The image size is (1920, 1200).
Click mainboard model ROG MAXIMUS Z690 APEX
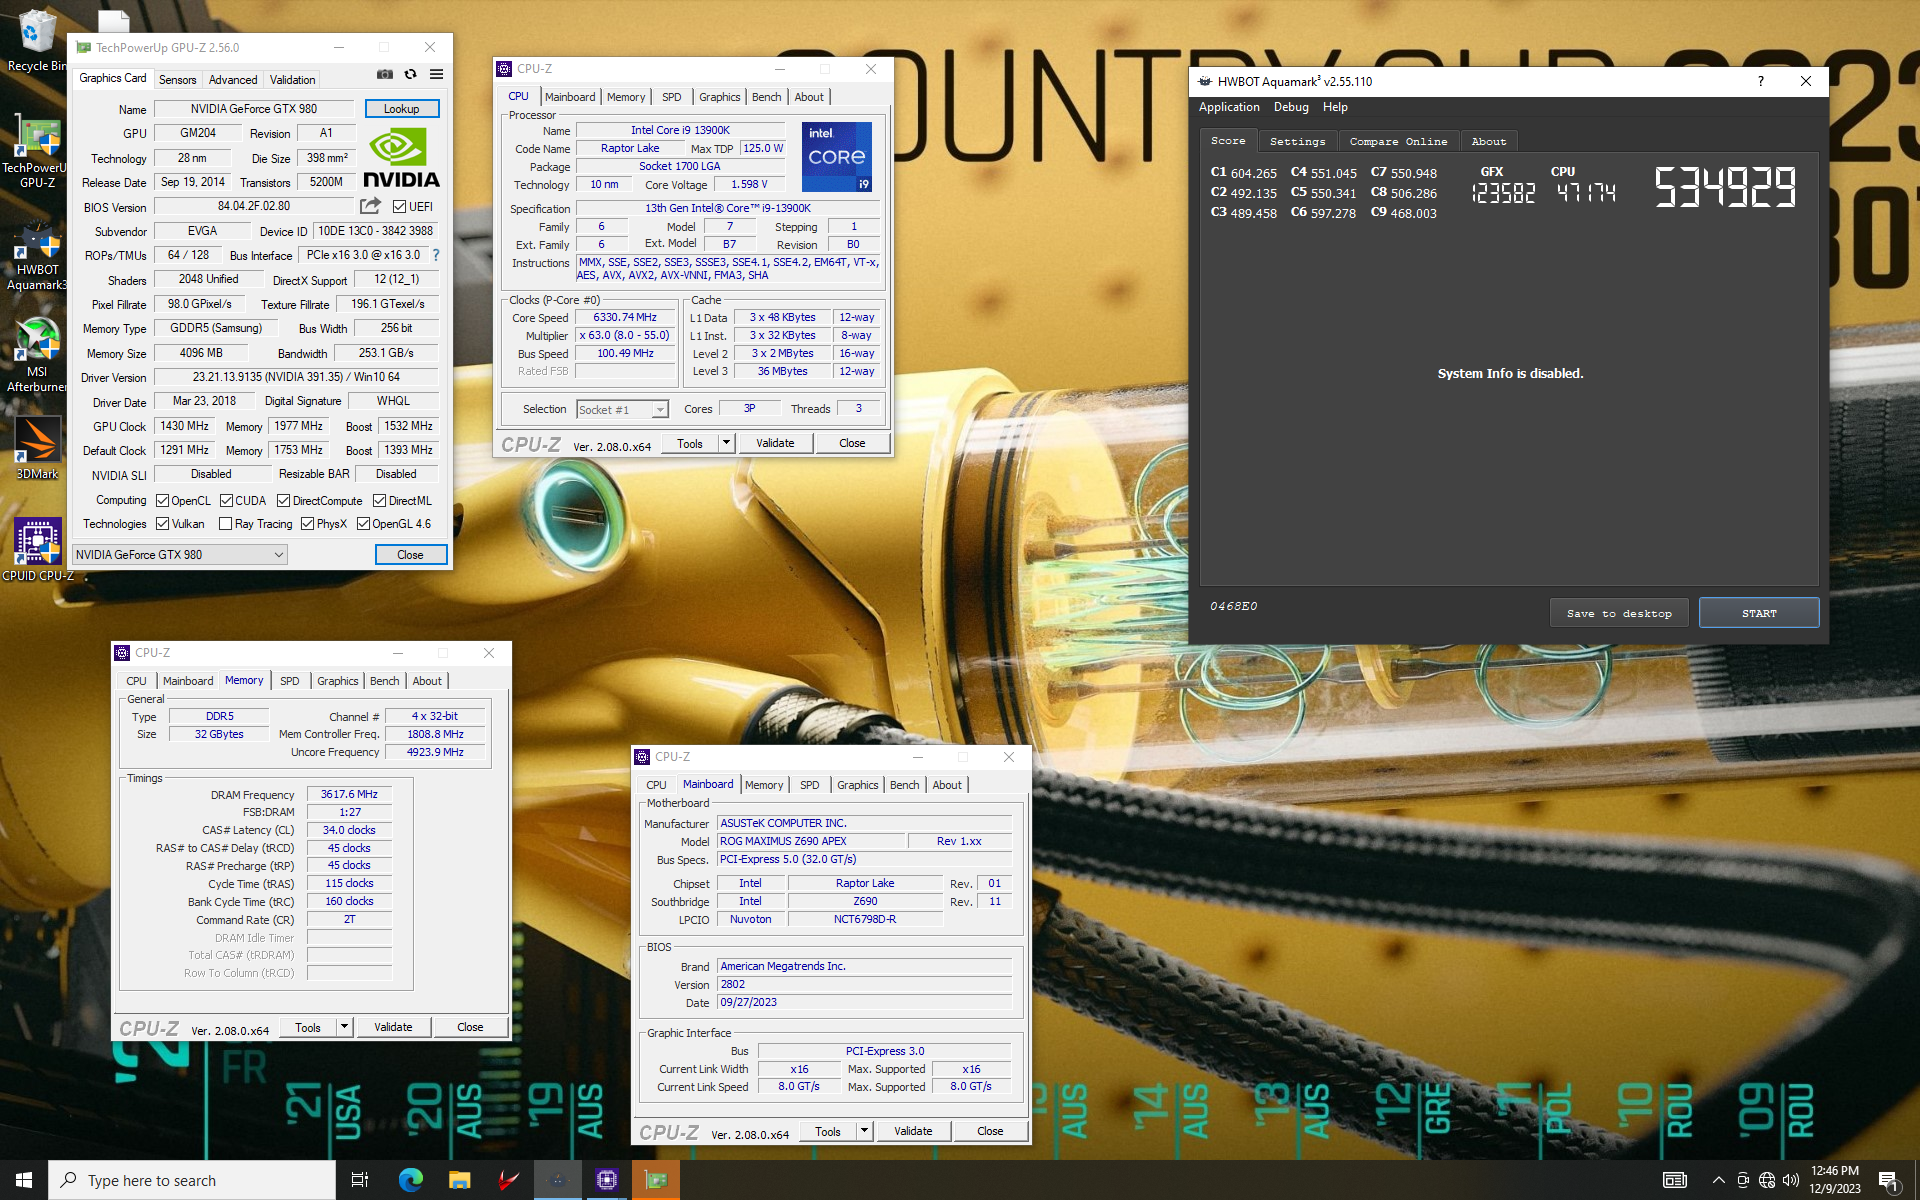[x=810, y=841]
